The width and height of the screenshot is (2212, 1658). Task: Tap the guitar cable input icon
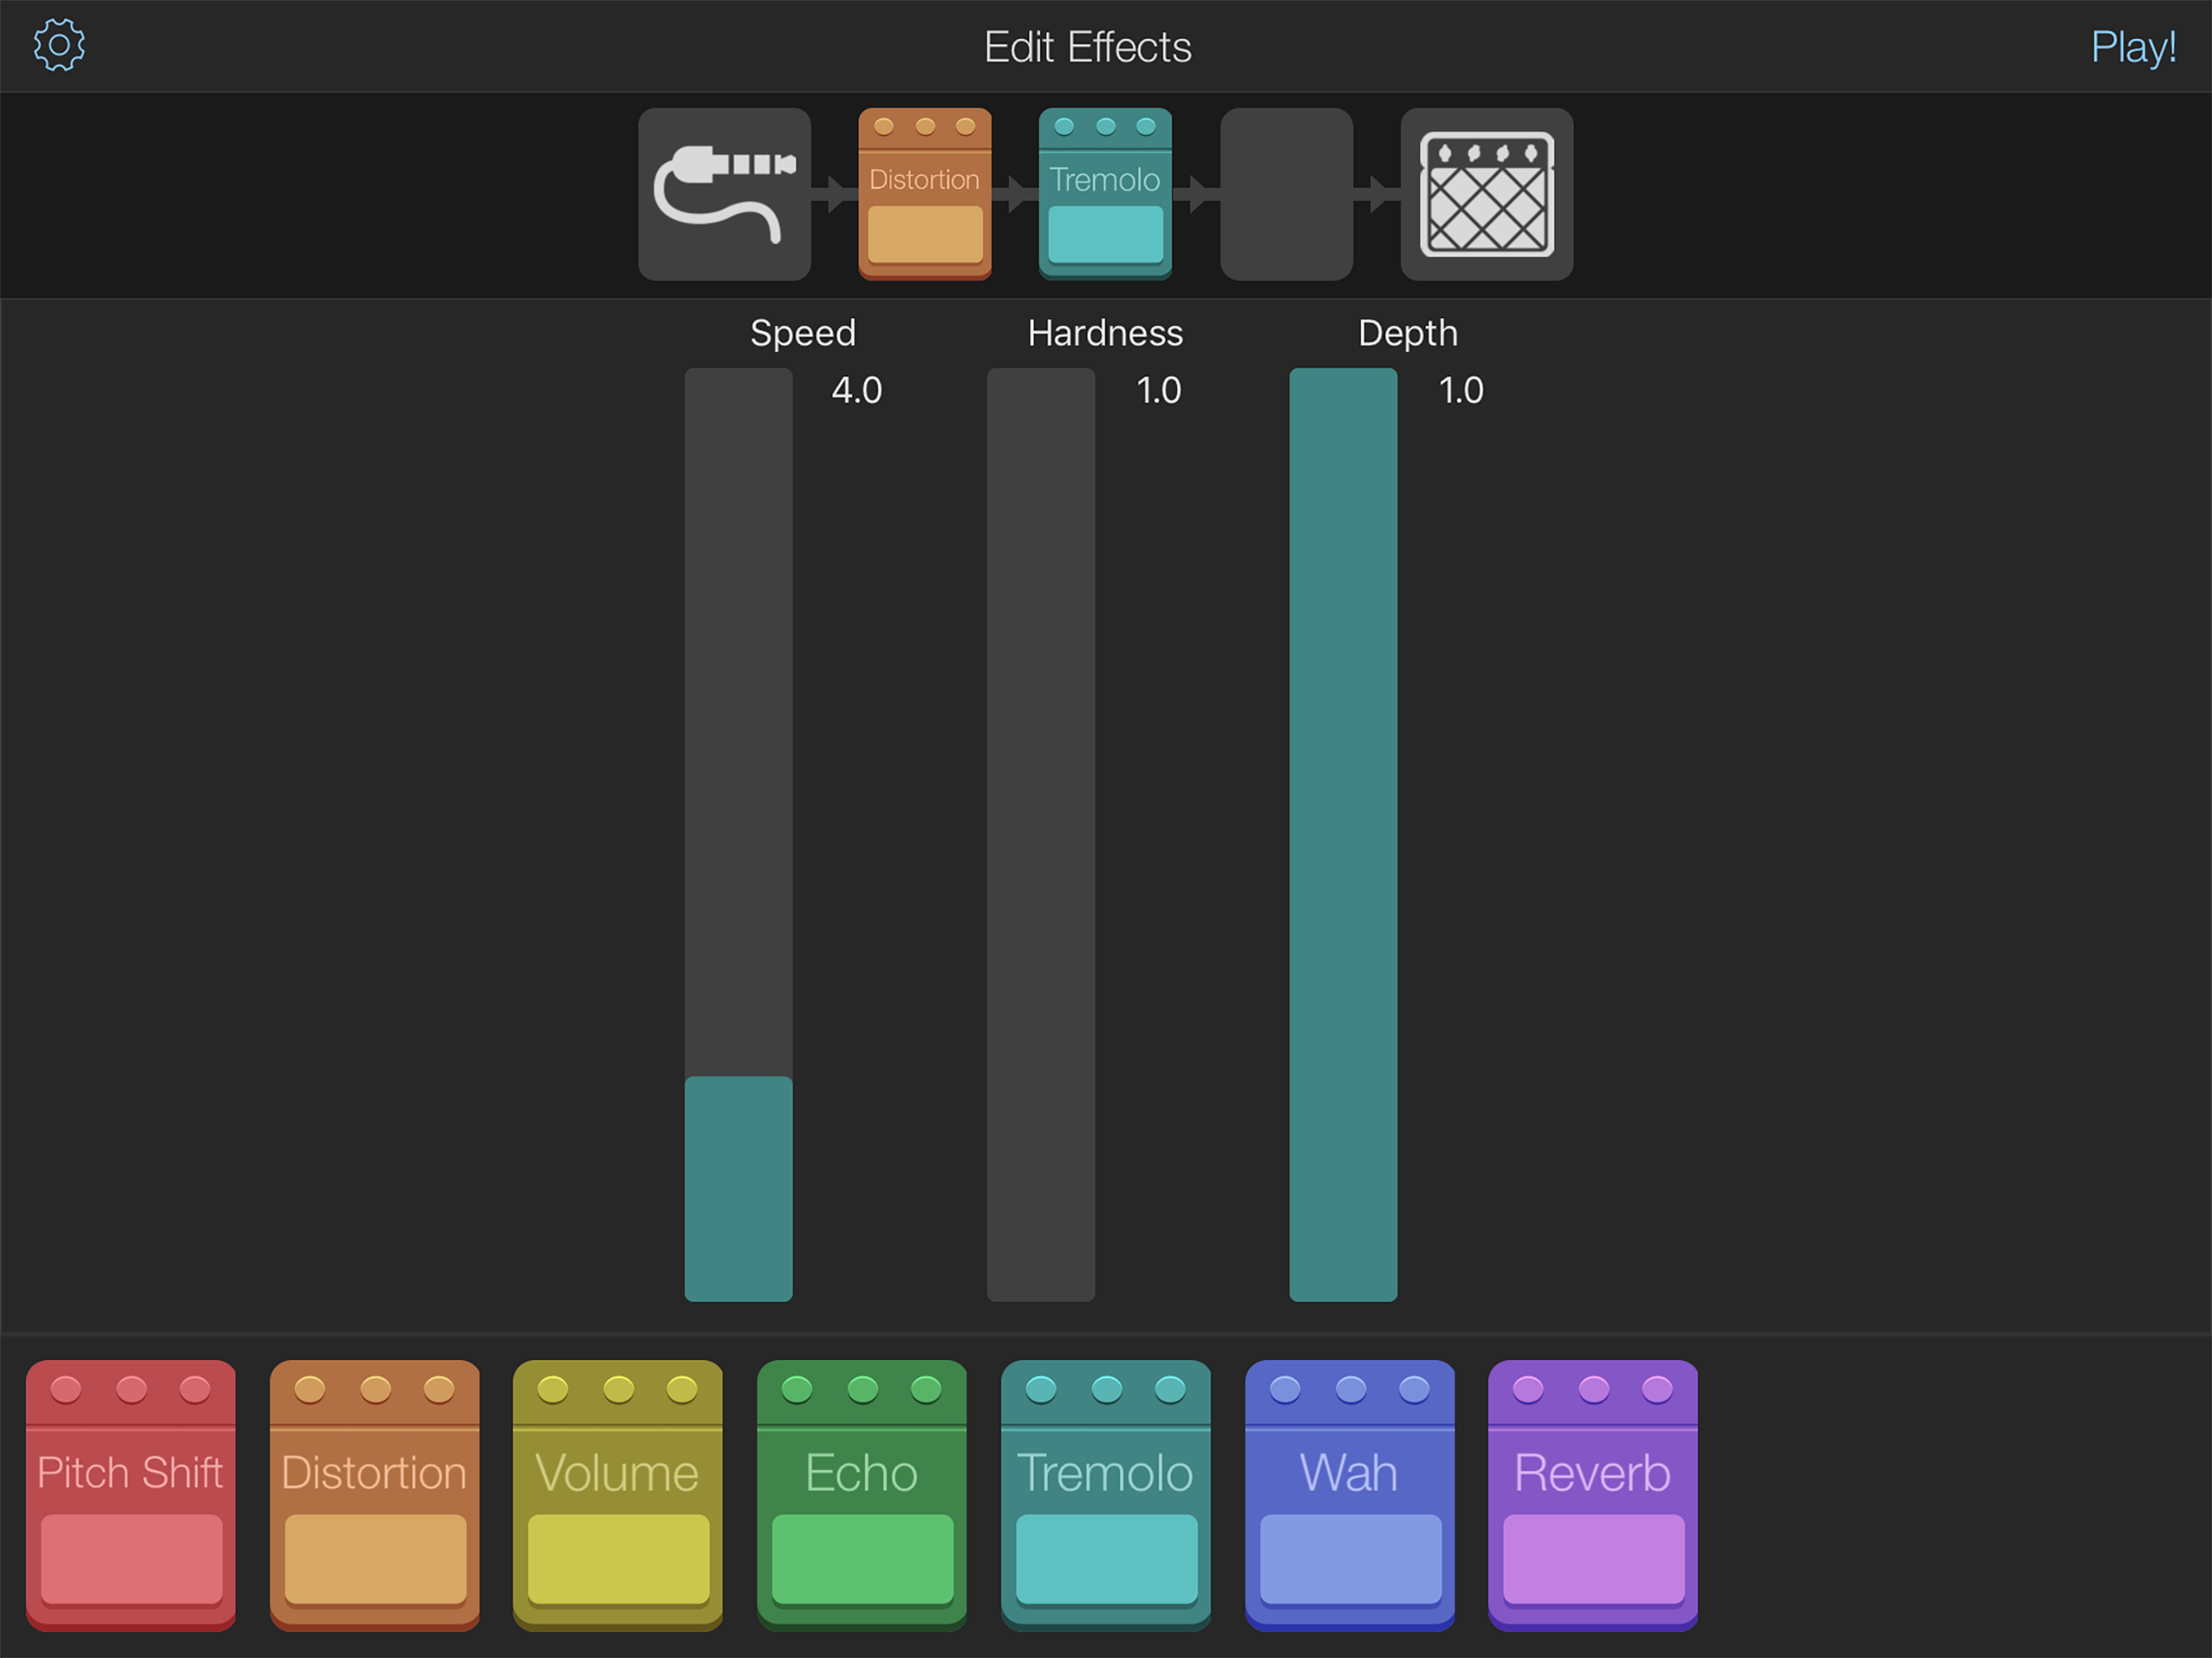[x=724, y=194]
